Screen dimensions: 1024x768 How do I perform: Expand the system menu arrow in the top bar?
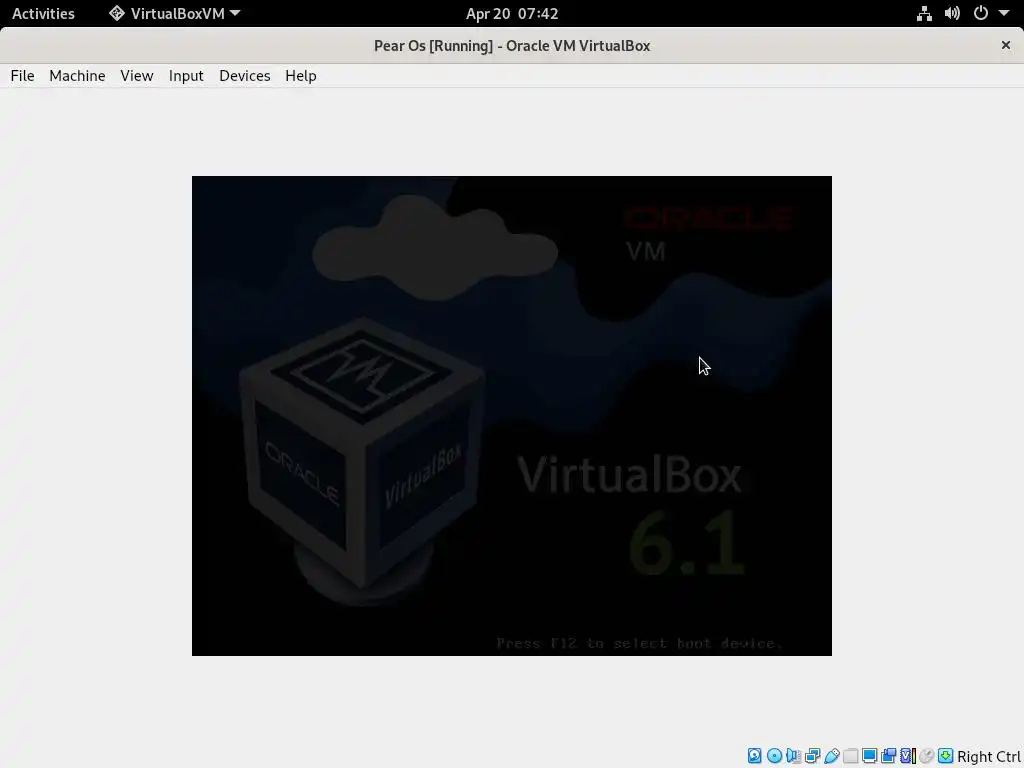(x=1004, y=13)
